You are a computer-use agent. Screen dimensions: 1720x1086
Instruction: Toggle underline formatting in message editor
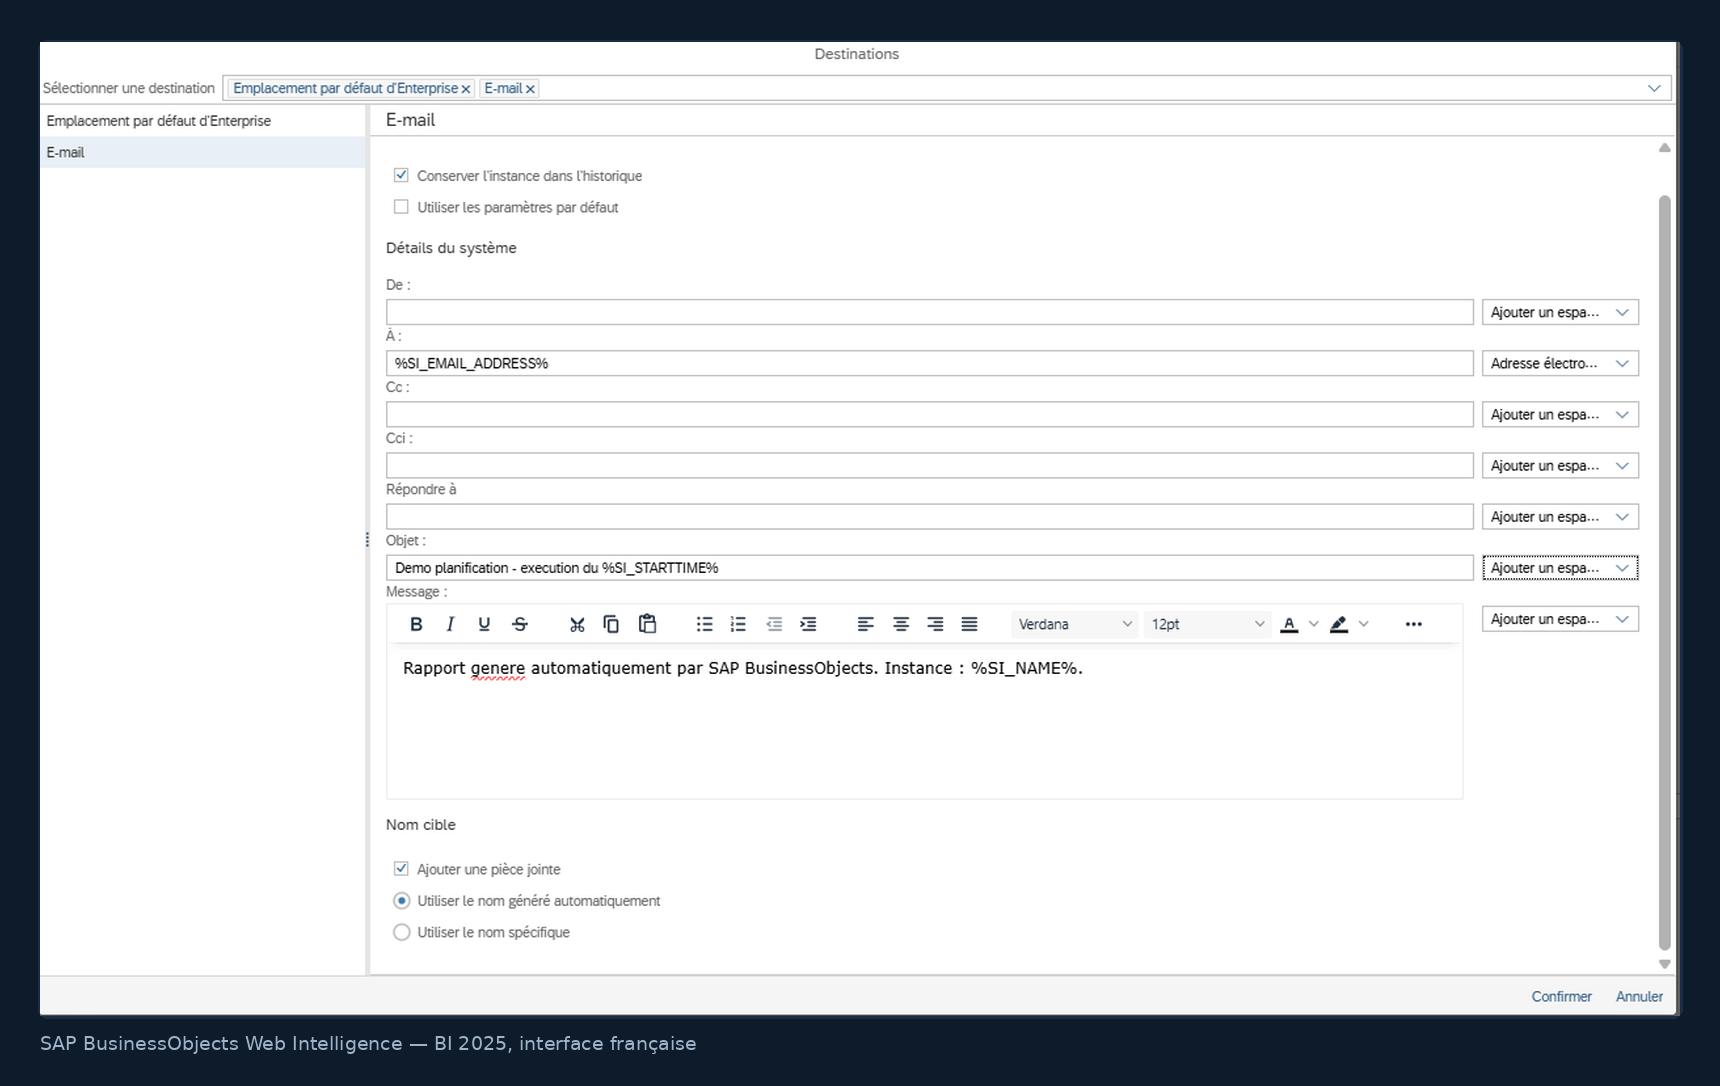[x=484, y=624]
